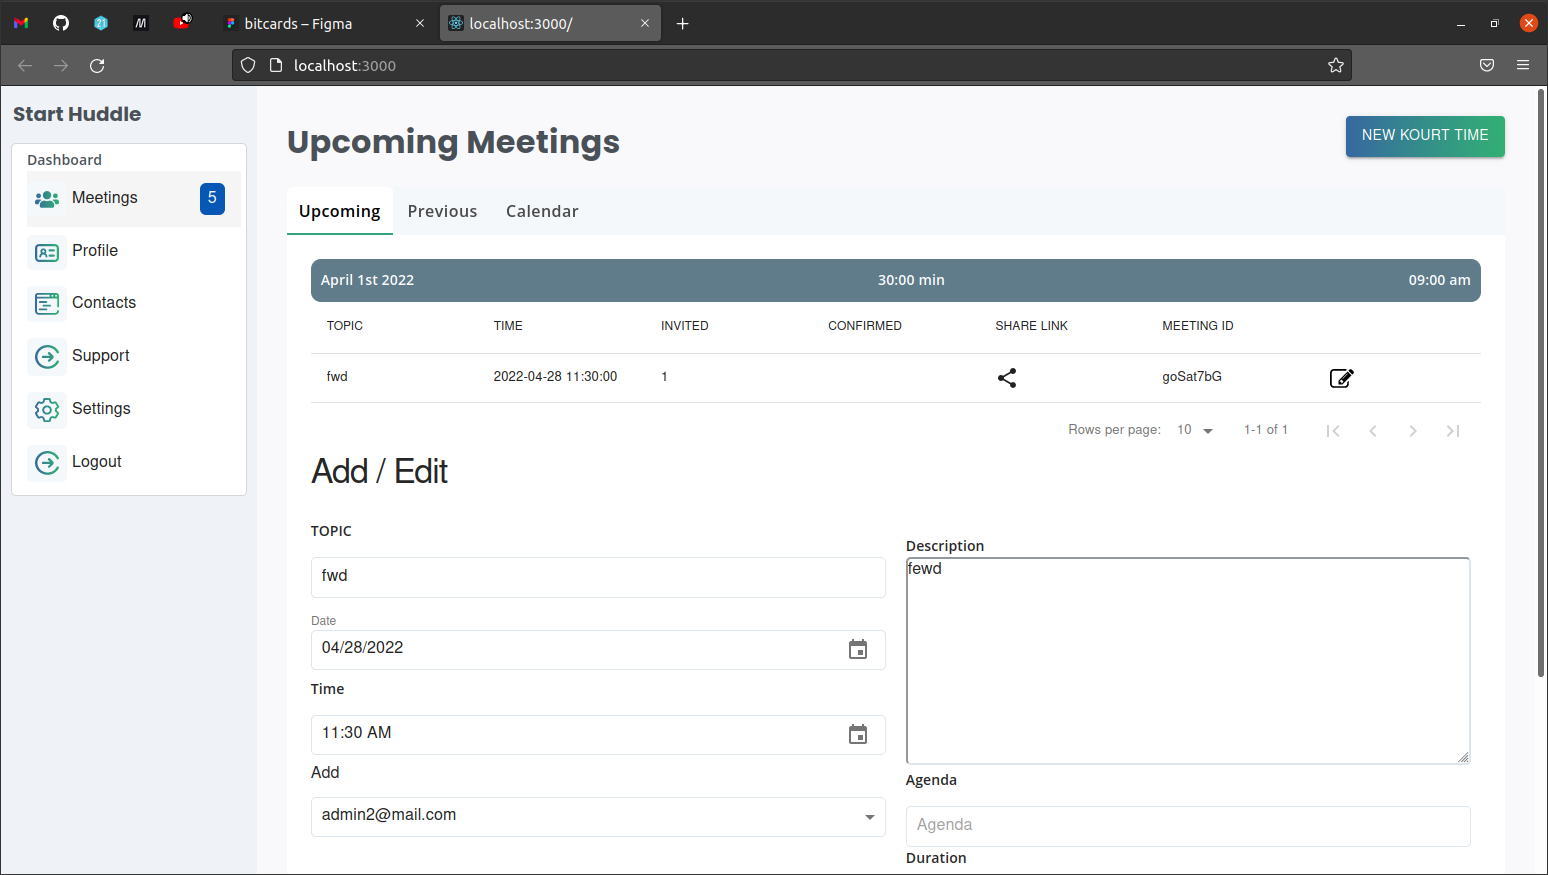This screenshot has width=1548, height=875.
Task: Expand the admin2@mail.com Add dropdown
Action: point(869,817)
